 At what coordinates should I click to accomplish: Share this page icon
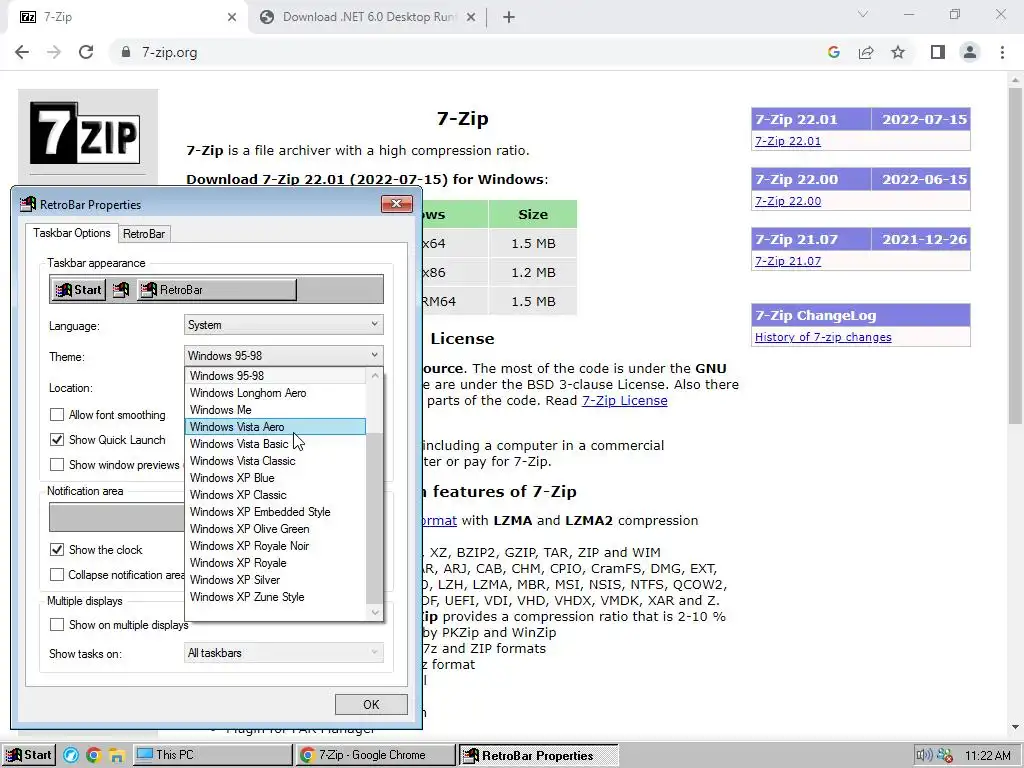(x=866, y=52)
